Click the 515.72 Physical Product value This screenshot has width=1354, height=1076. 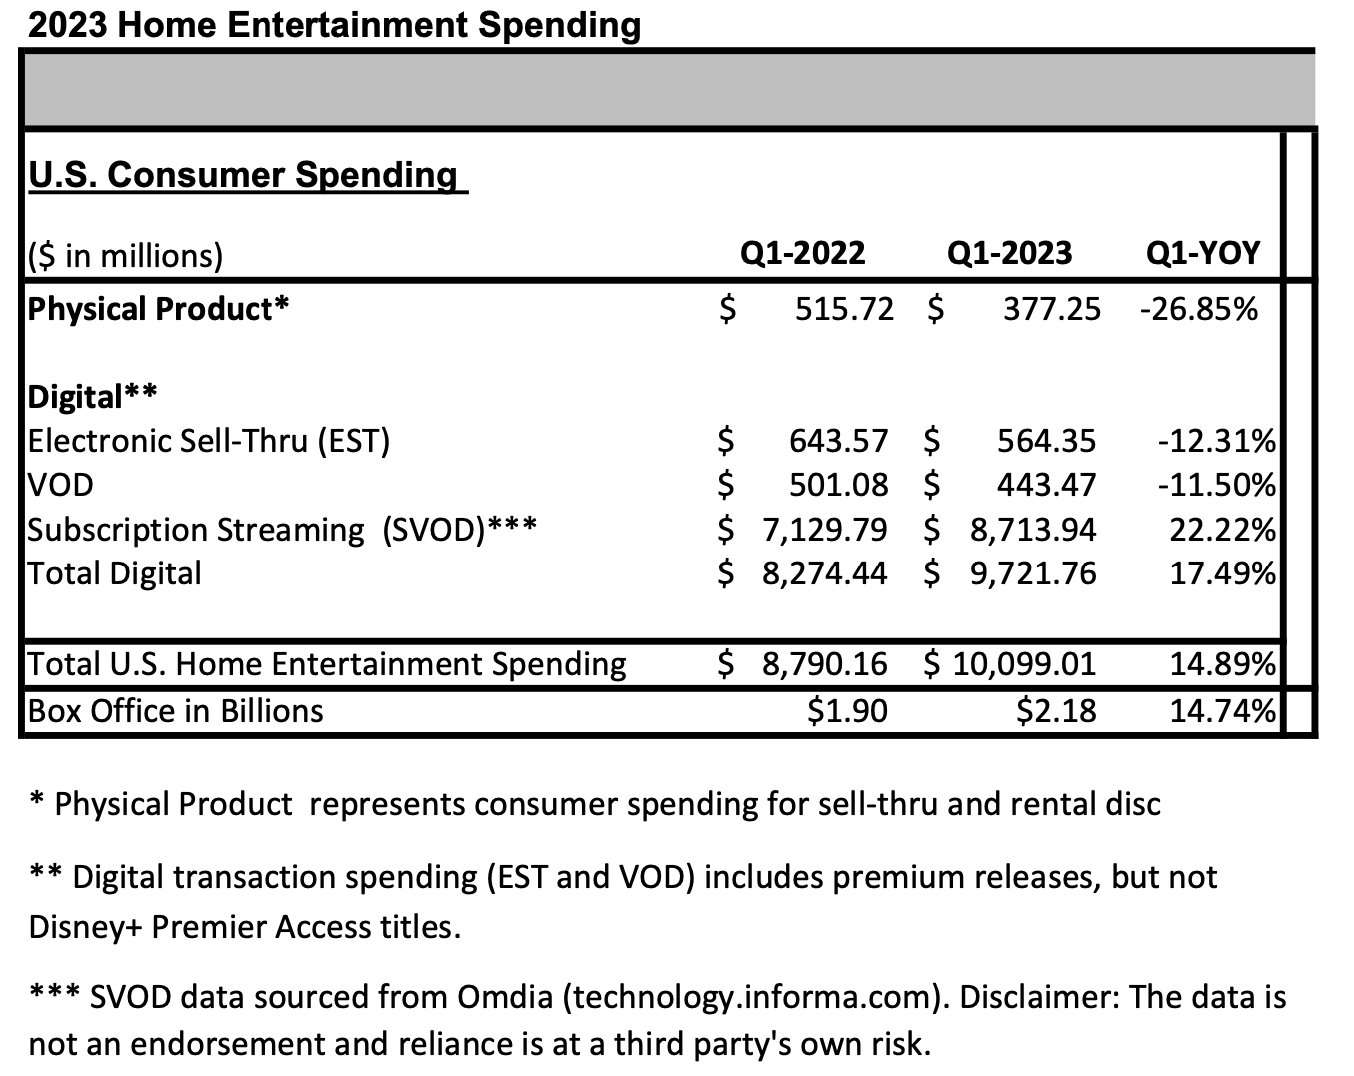coord(844,309)
